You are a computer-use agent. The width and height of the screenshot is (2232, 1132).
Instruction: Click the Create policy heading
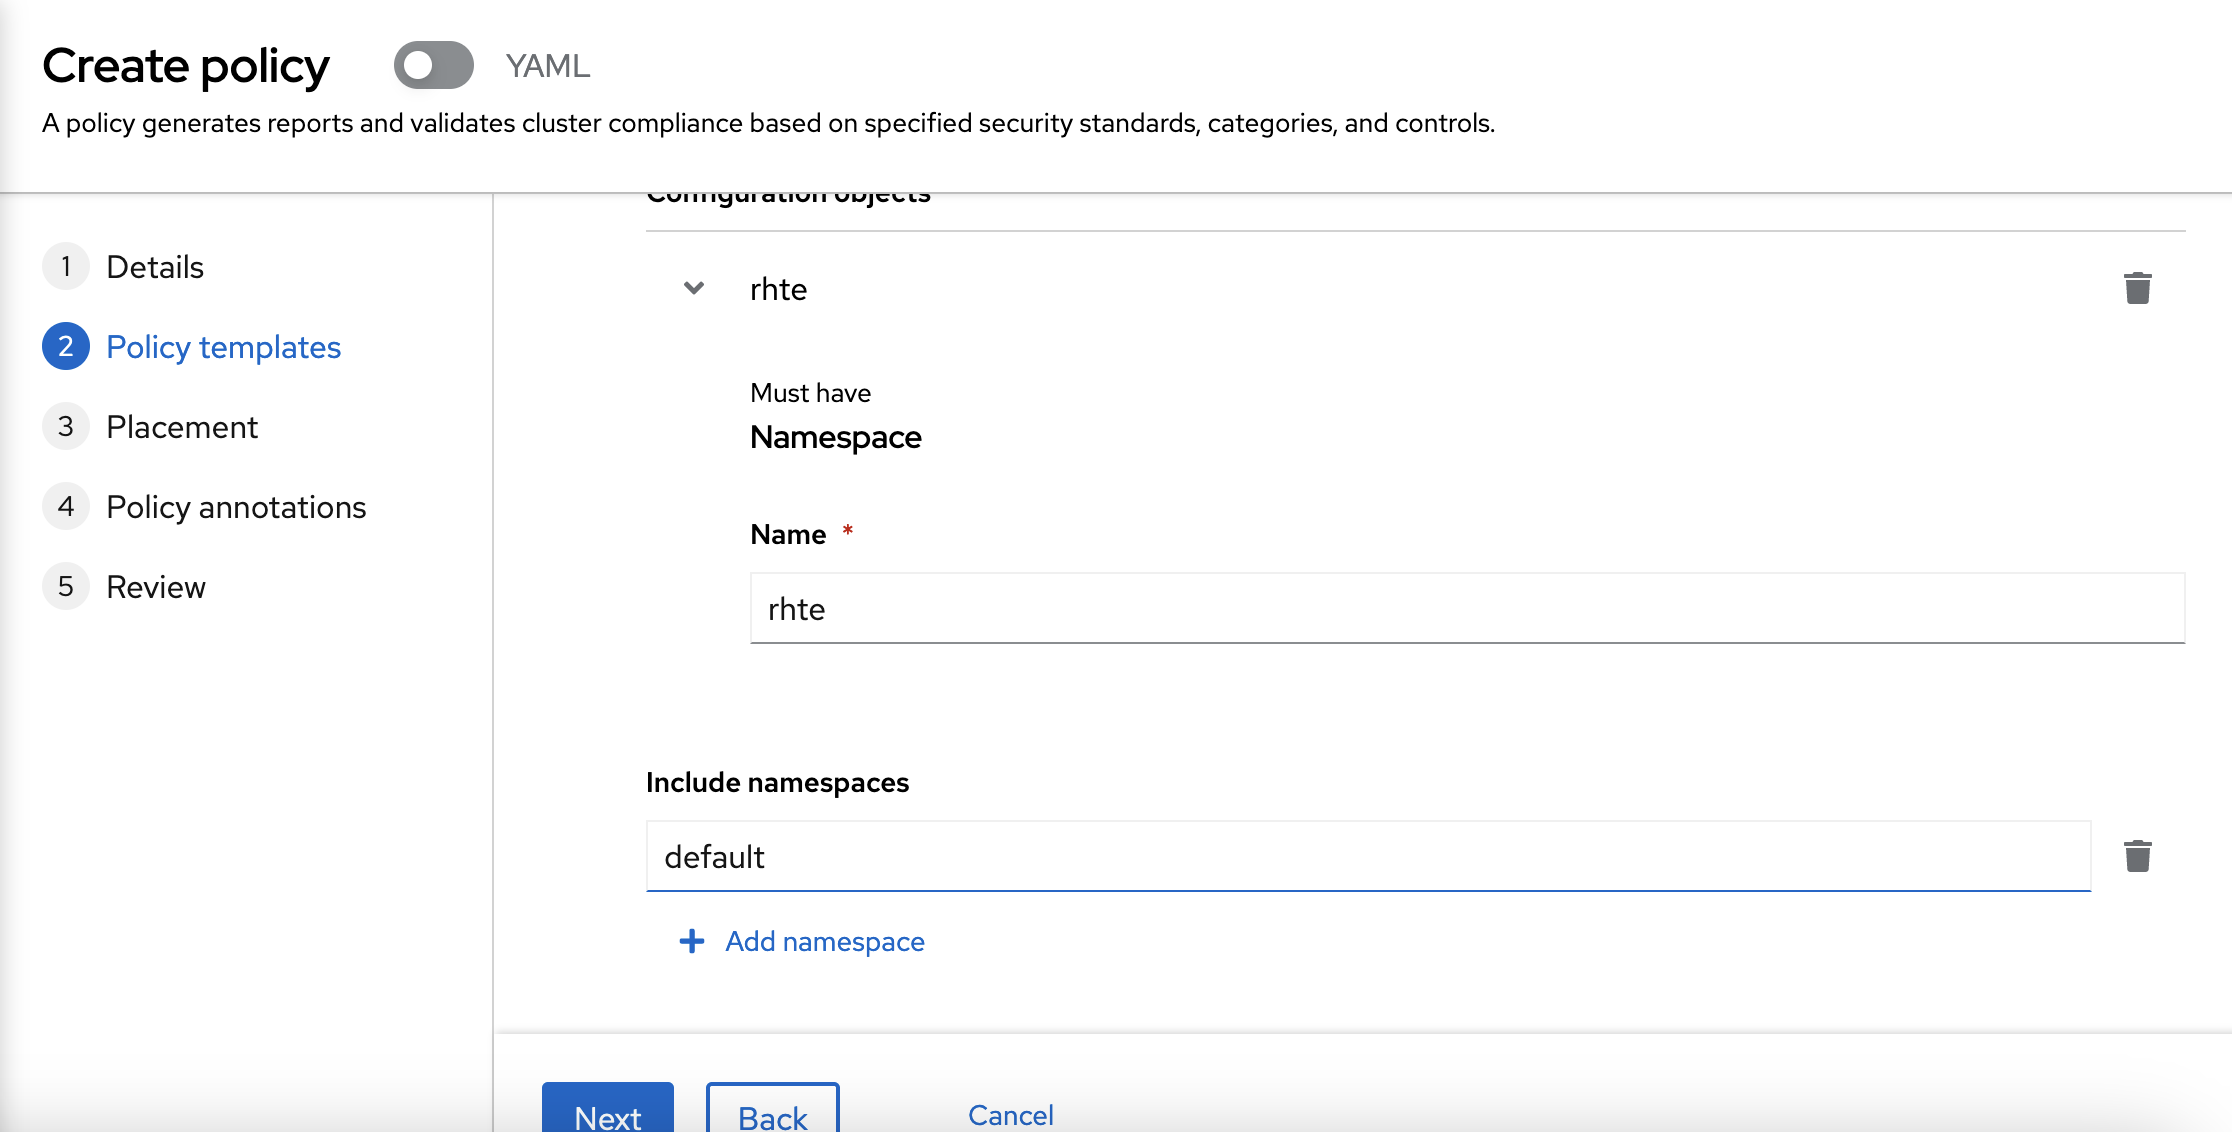186,66
